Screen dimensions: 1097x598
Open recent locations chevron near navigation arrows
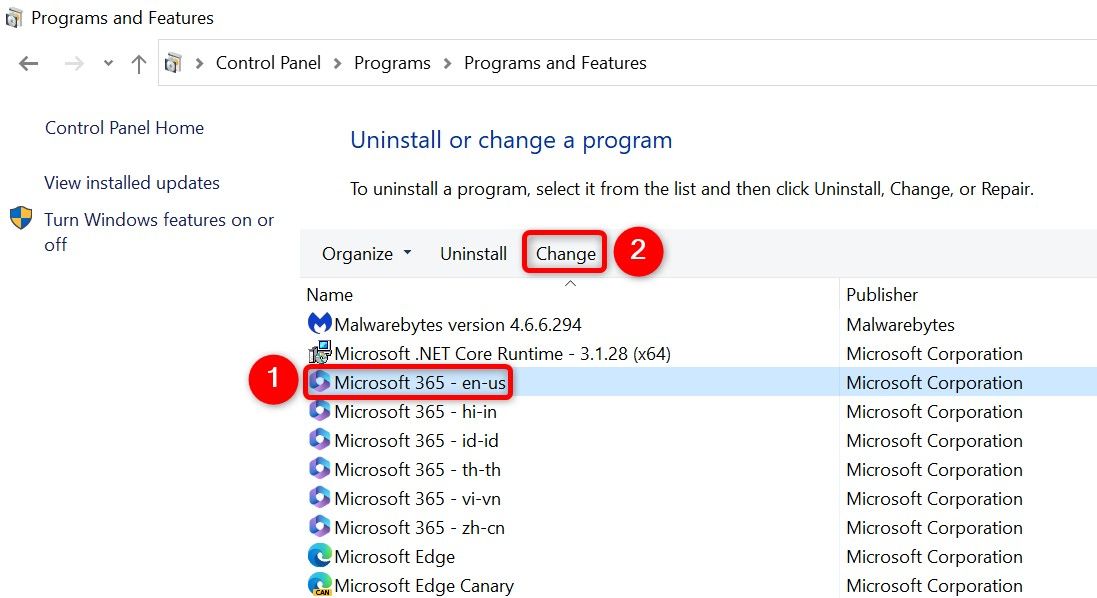coord(108,62)
